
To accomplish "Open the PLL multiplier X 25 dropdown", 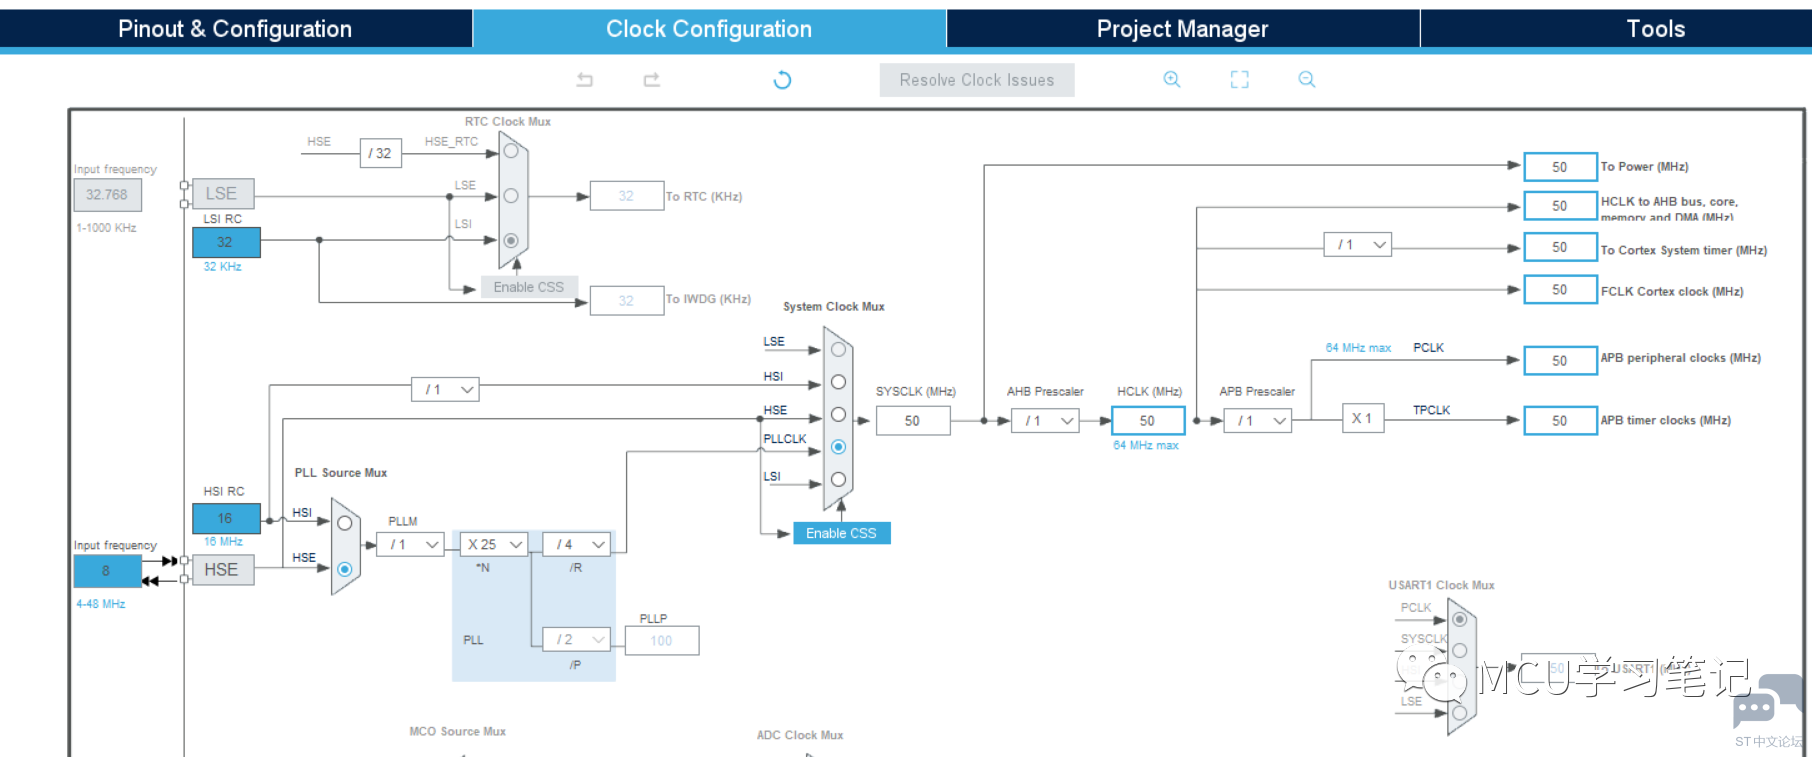I will pos(494,544).
